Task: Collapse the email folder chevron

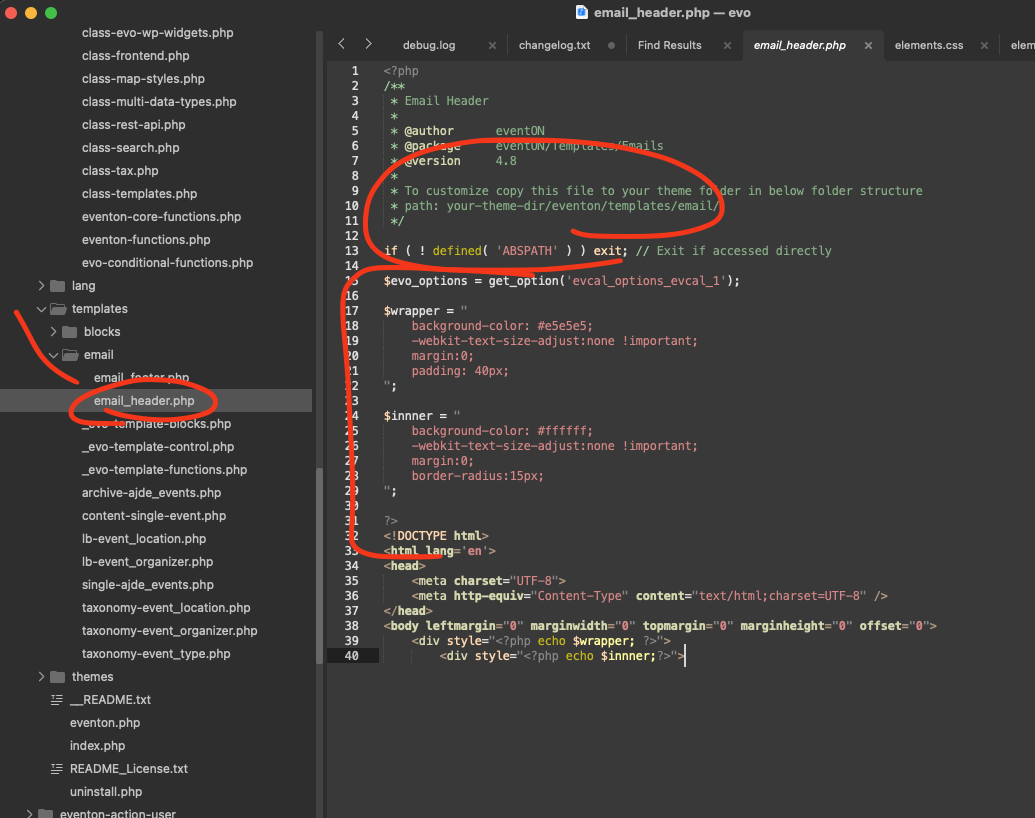Action: pos(53,355)
